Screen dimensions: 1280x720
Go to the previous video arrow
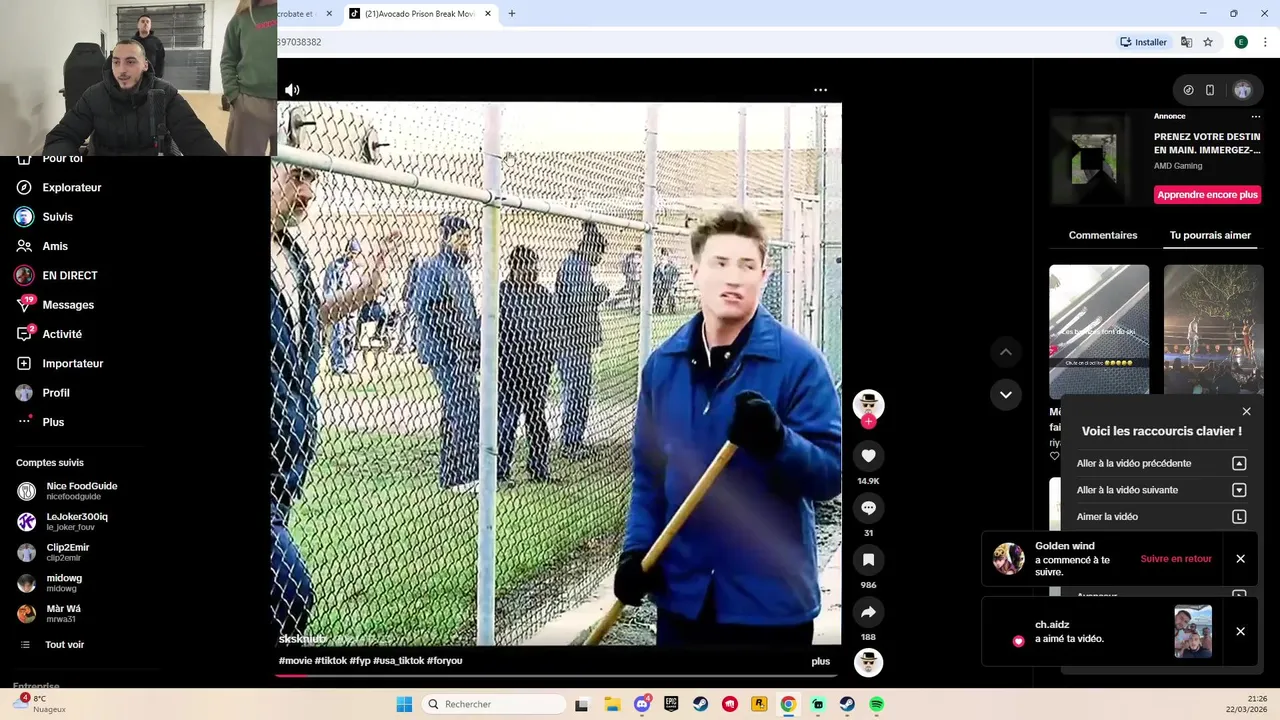coord(1006,352)
